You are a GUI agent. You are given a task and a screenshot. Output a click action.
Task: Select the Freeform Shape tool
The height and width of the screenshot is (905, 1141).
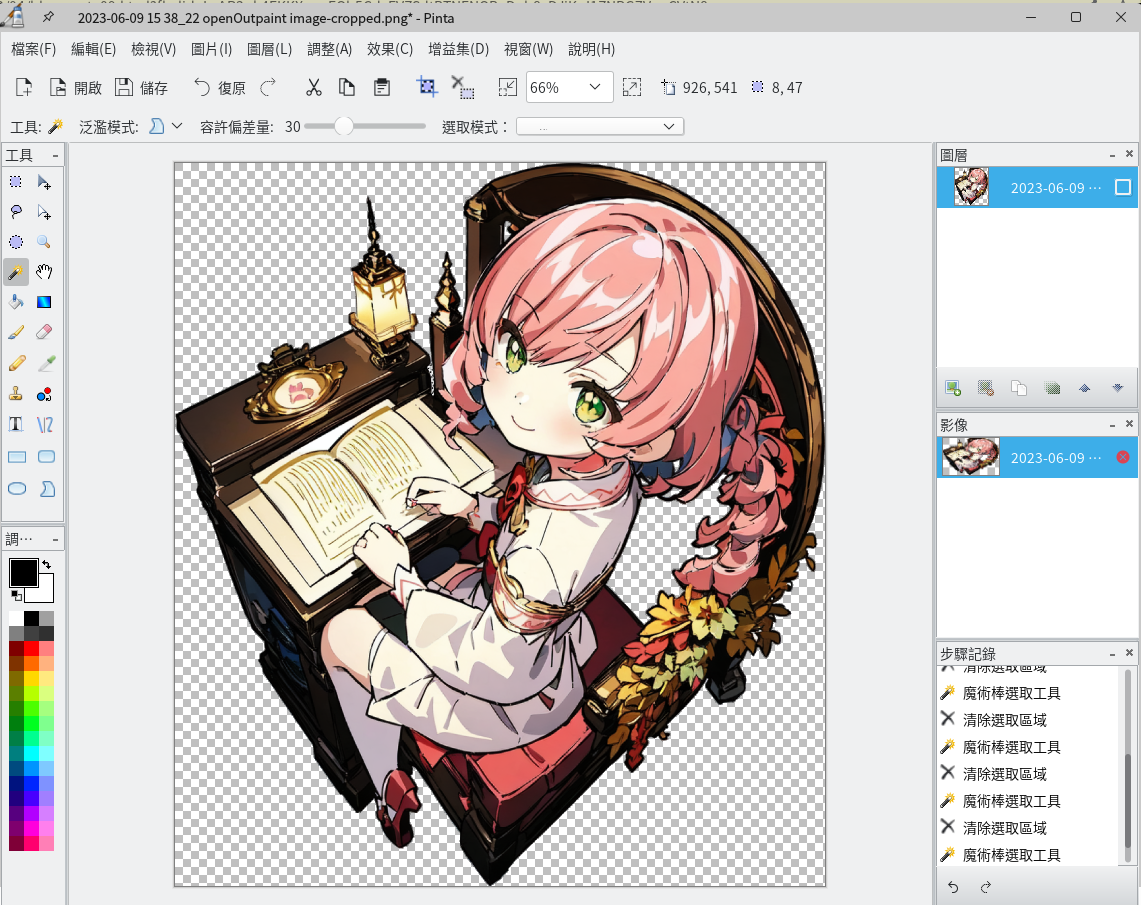(47, 489)
